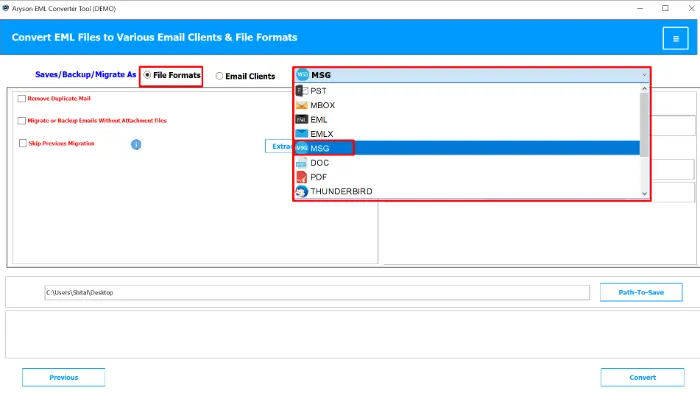Click the black EML icon
The height and width of the screenshot is (396, 700).
[302, 120]
